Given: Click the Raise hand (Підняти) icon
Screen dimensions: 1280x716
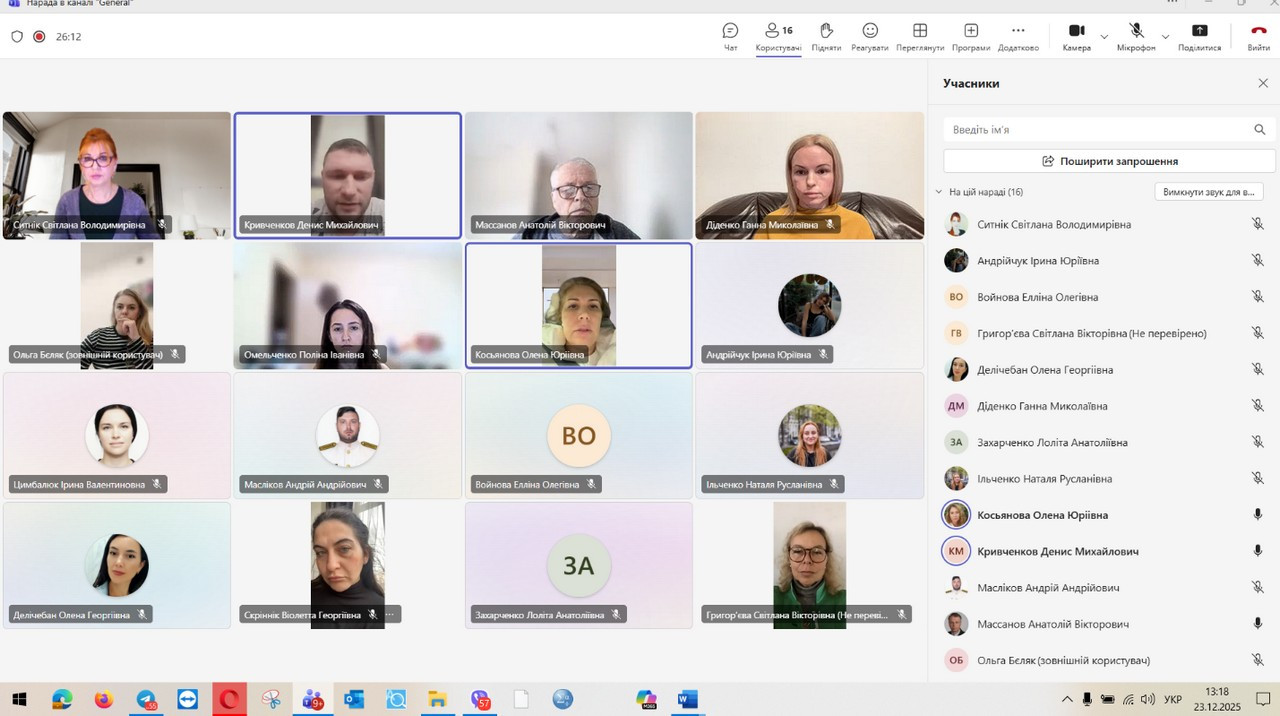Looking at the screenshot, I should point(826,37).
